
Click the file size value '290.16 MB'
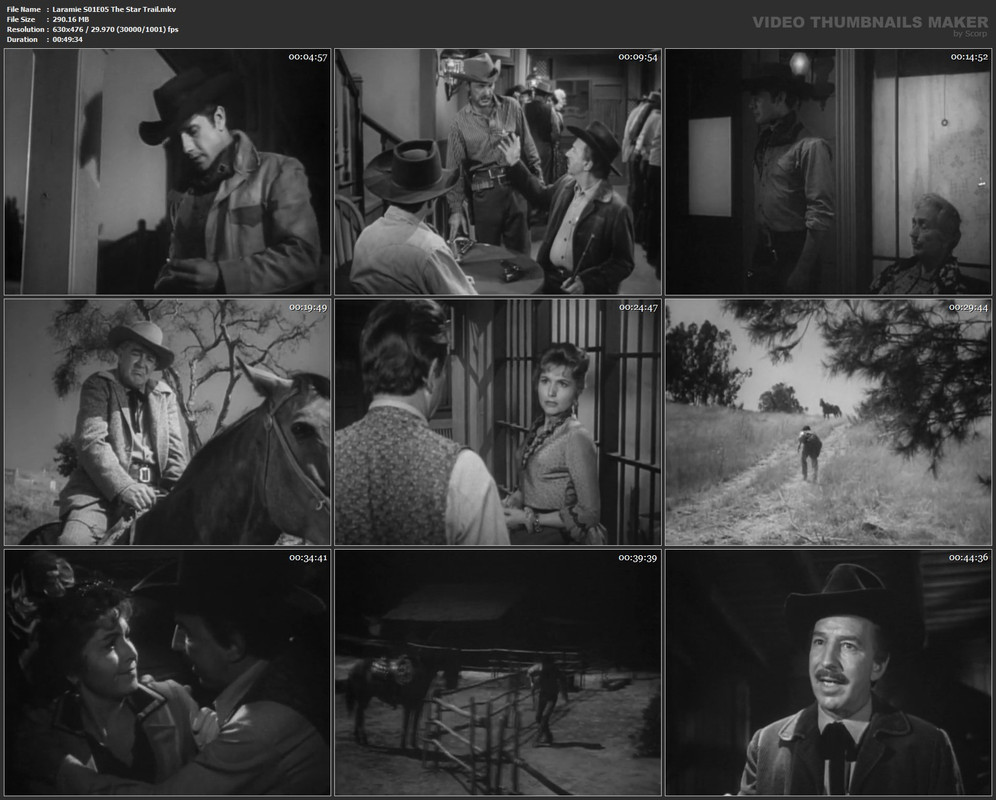coord(71,20)
